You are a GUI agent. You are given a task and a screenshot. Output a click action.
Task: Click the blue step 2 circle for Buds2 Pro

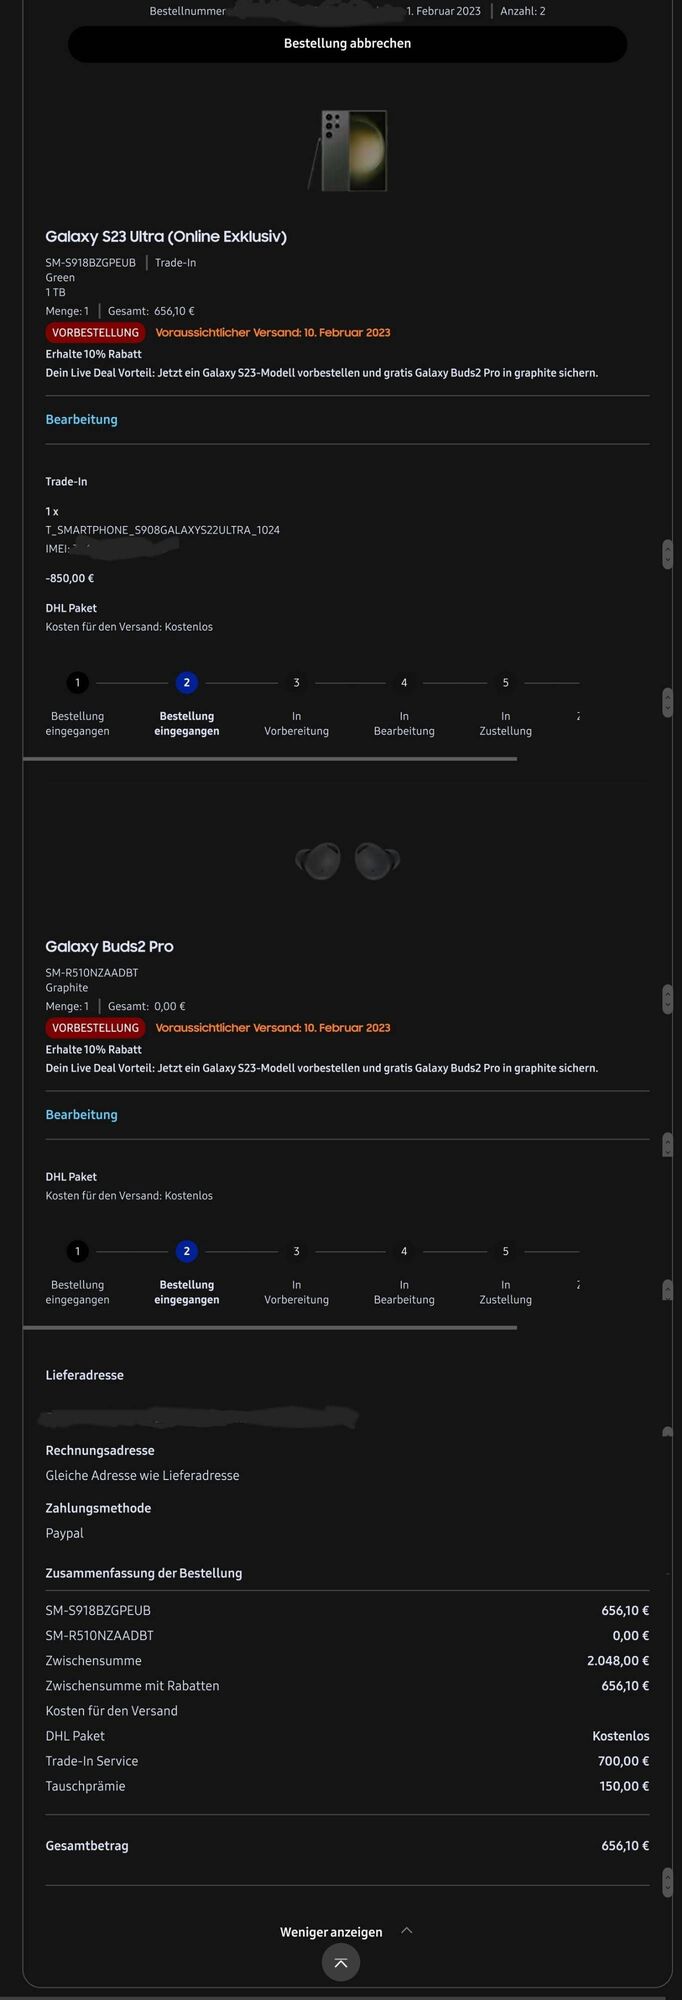(187, 1251)
